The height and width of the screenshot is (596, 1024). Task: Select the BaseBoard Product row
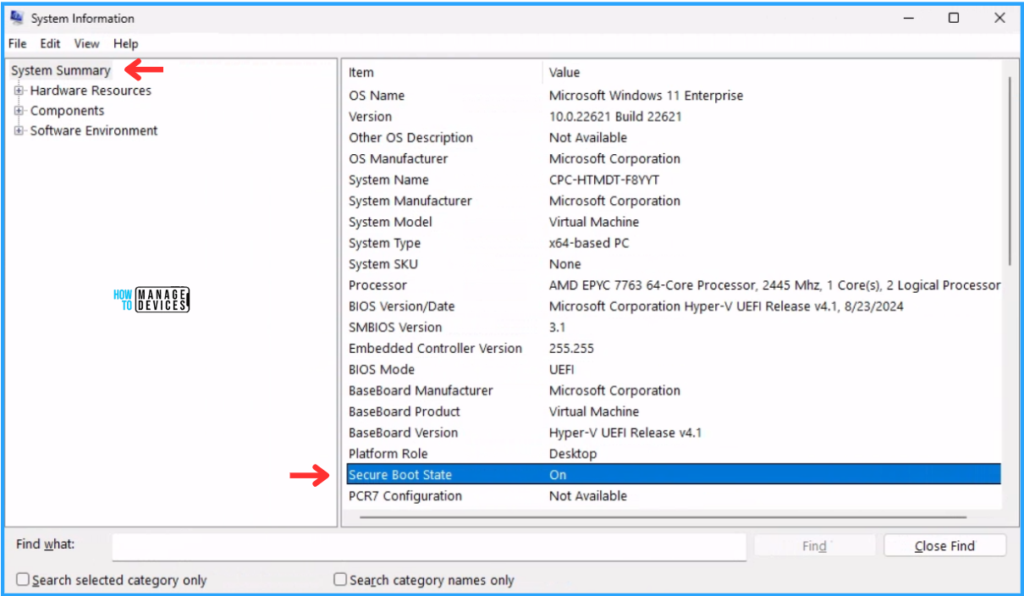tap(673, 412)
